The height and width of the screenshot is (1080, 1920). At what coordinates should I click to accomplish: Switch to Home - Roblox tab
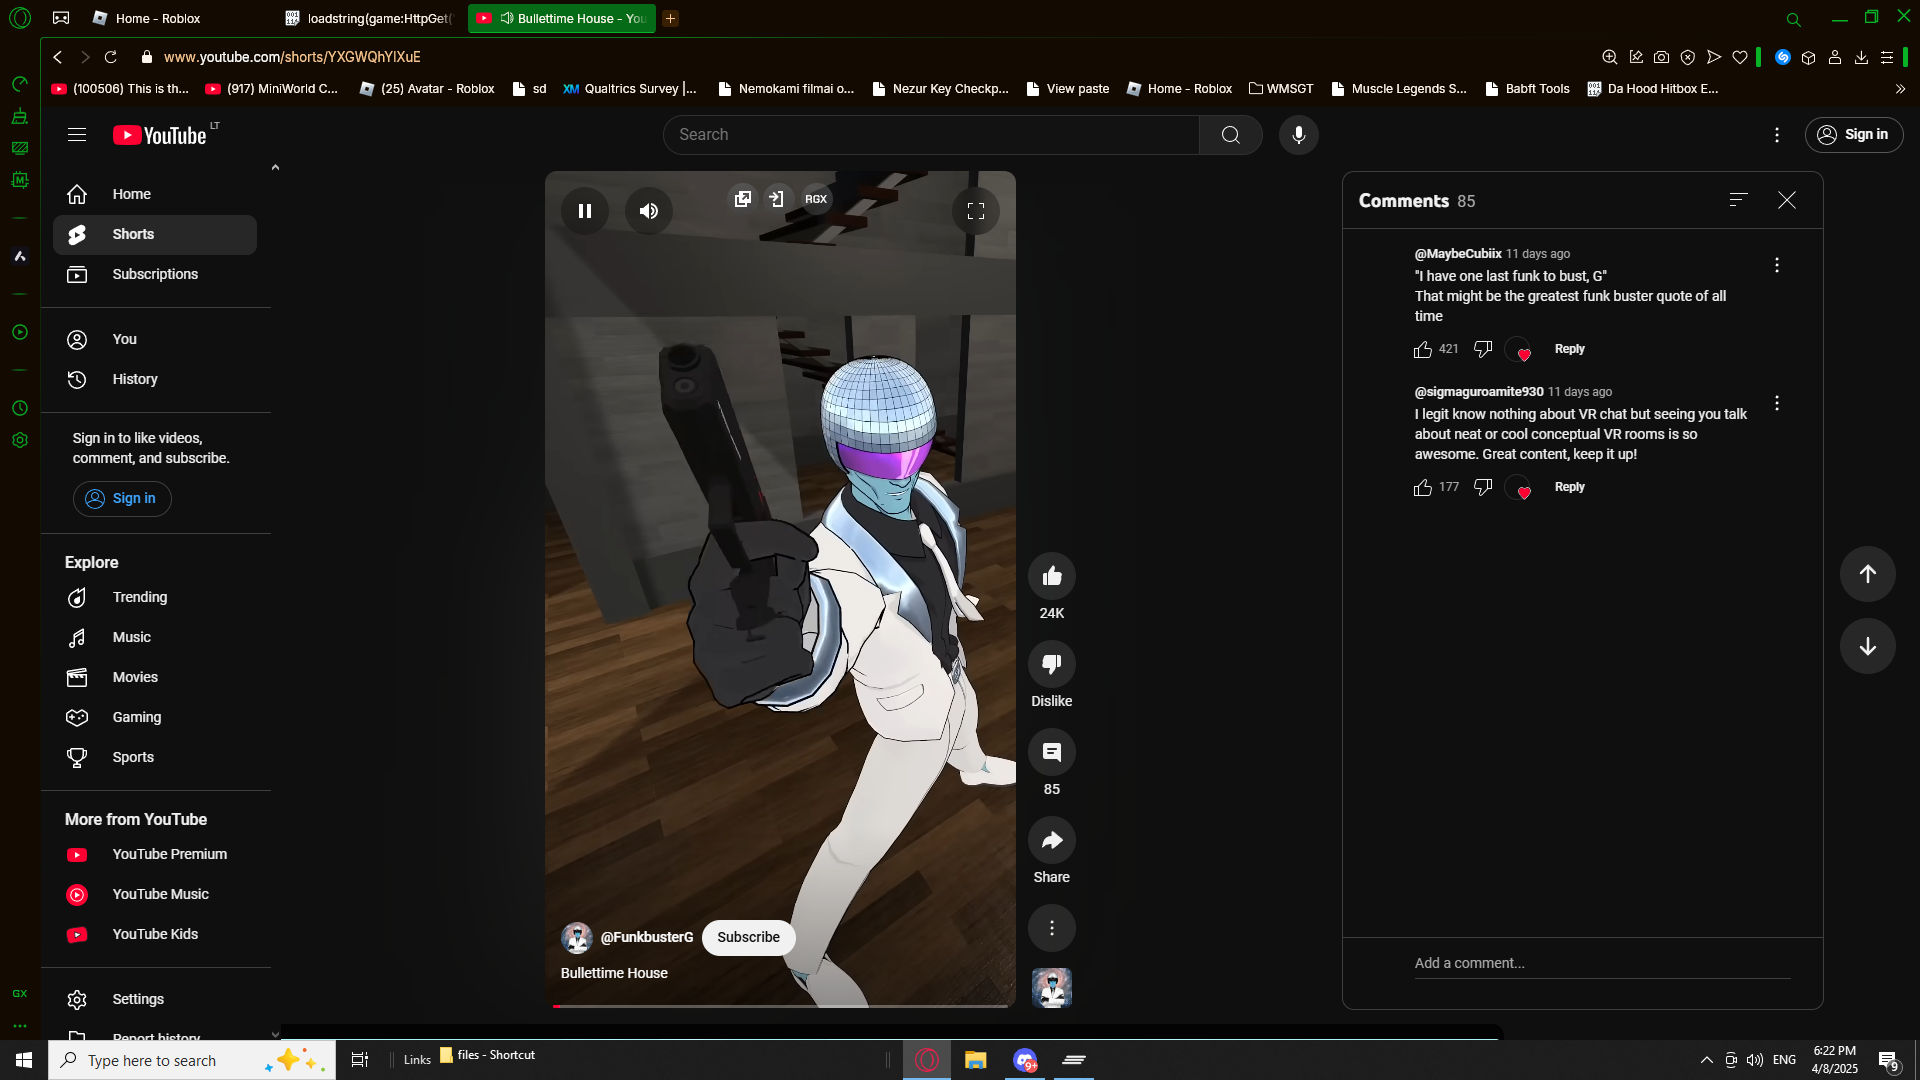click(x=157, y=18)
